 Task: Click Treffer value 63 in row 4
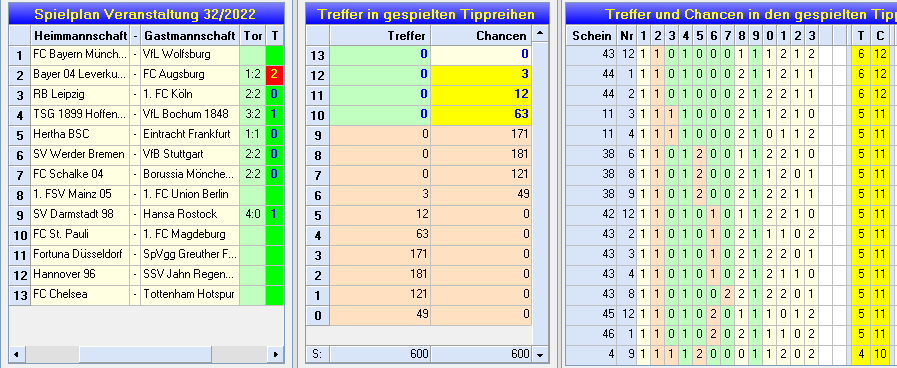380,235
